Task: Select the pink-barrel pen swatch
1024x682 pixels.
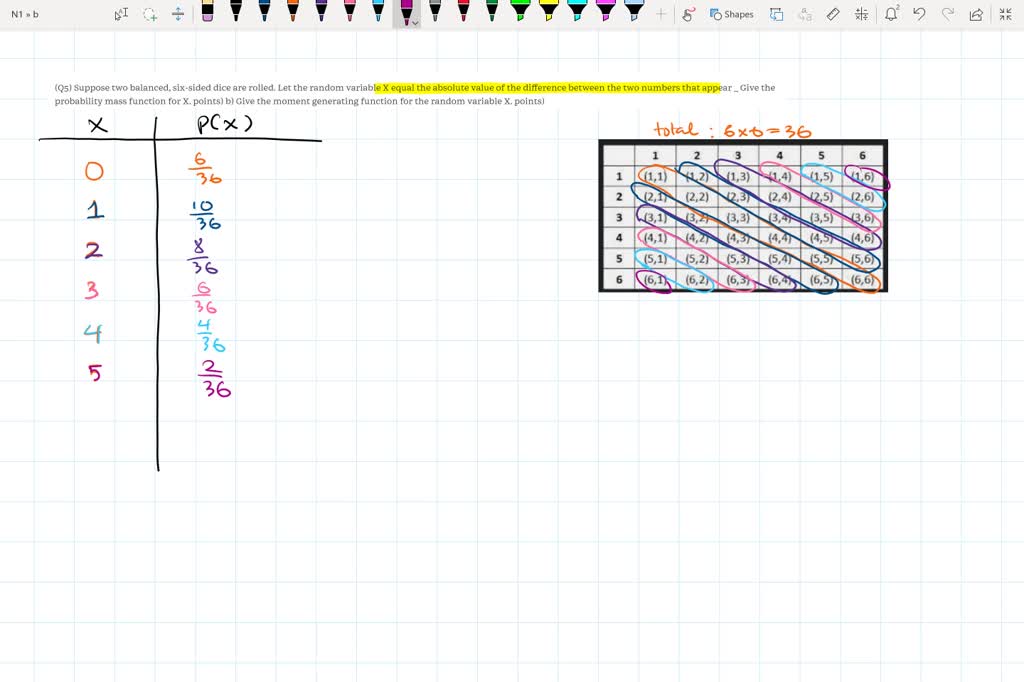Action: click(348, 14)
